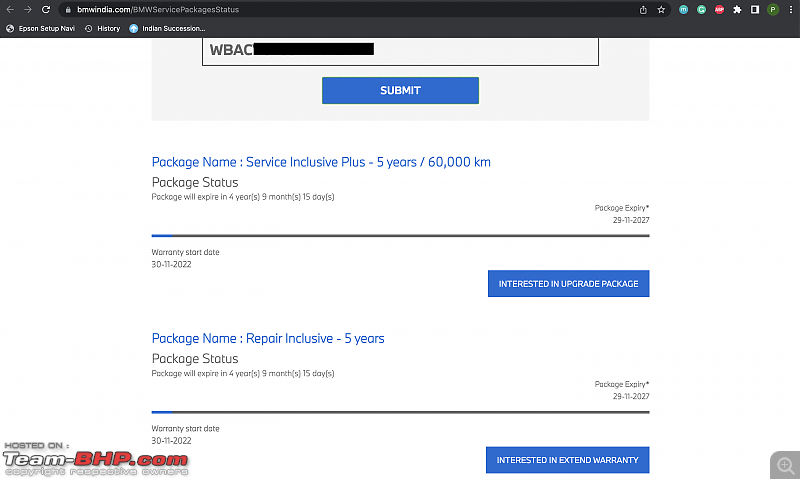Image resolution: width=800 pixels, height=479 pixels.
Task: Click the padlock site info icon
Action: point(68,10)
